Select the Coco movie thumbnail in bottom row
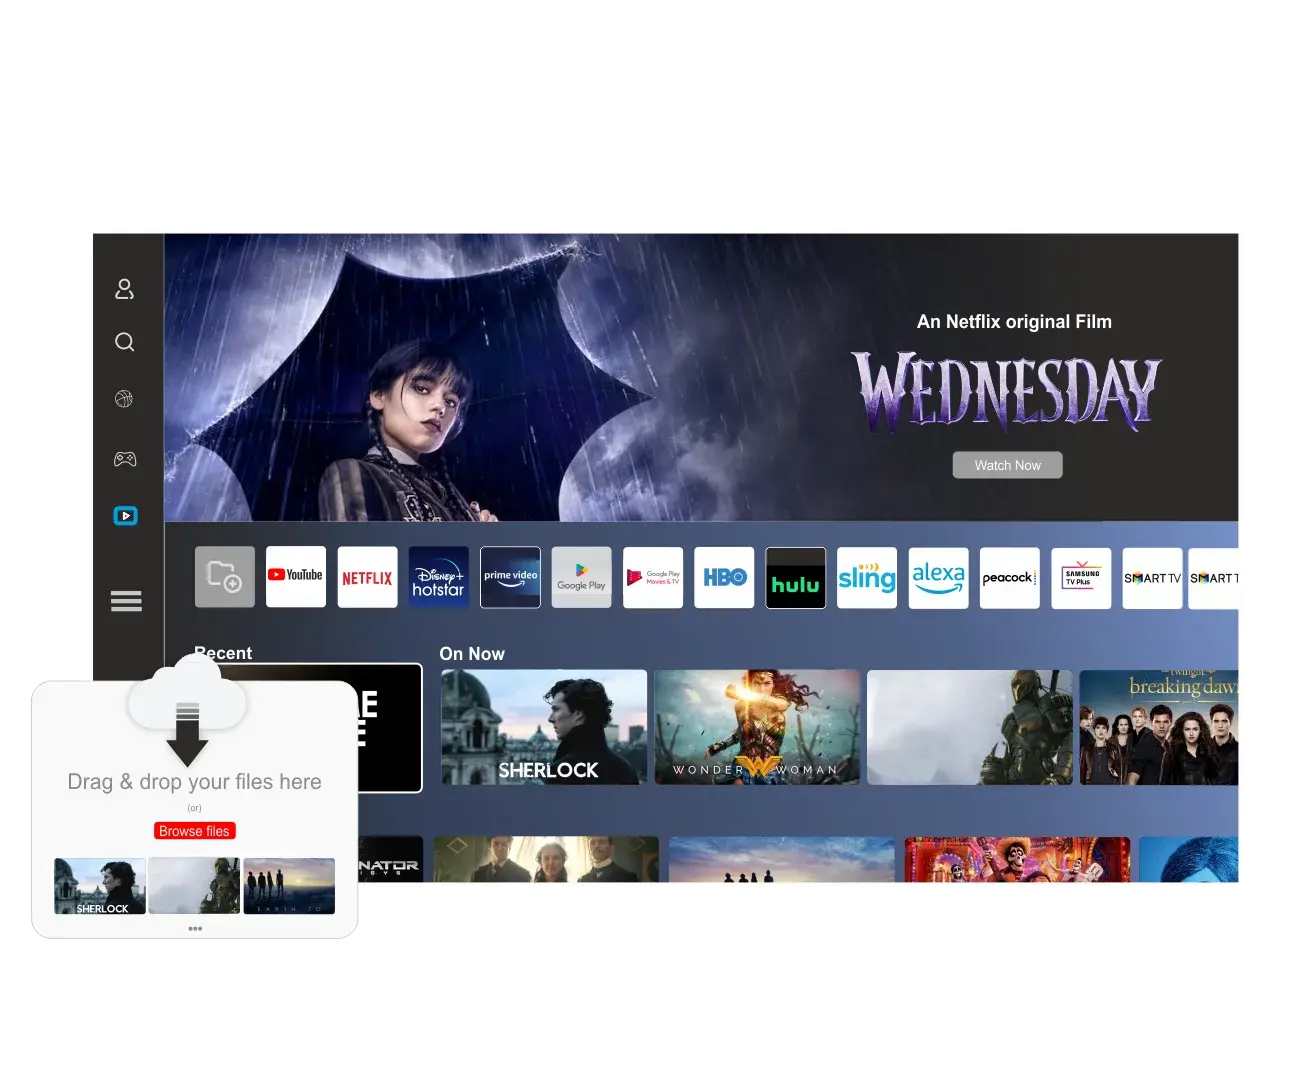Image resolution: width=1300 pixels, height=1080 pixels. click(1018, 859)
